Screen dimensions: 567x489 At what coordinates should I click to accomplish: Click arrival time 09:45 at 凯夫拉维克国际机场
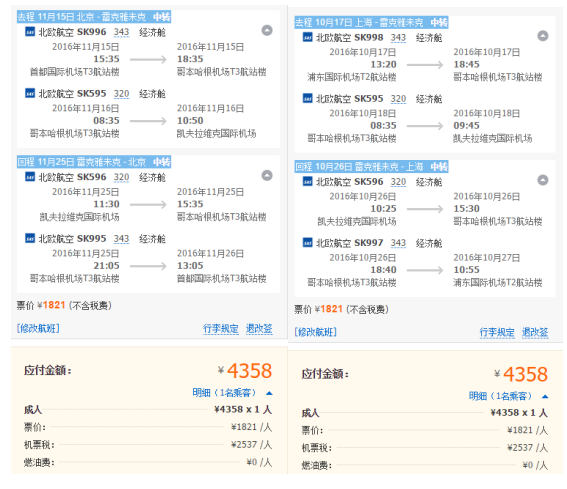(x=466, y=126)
